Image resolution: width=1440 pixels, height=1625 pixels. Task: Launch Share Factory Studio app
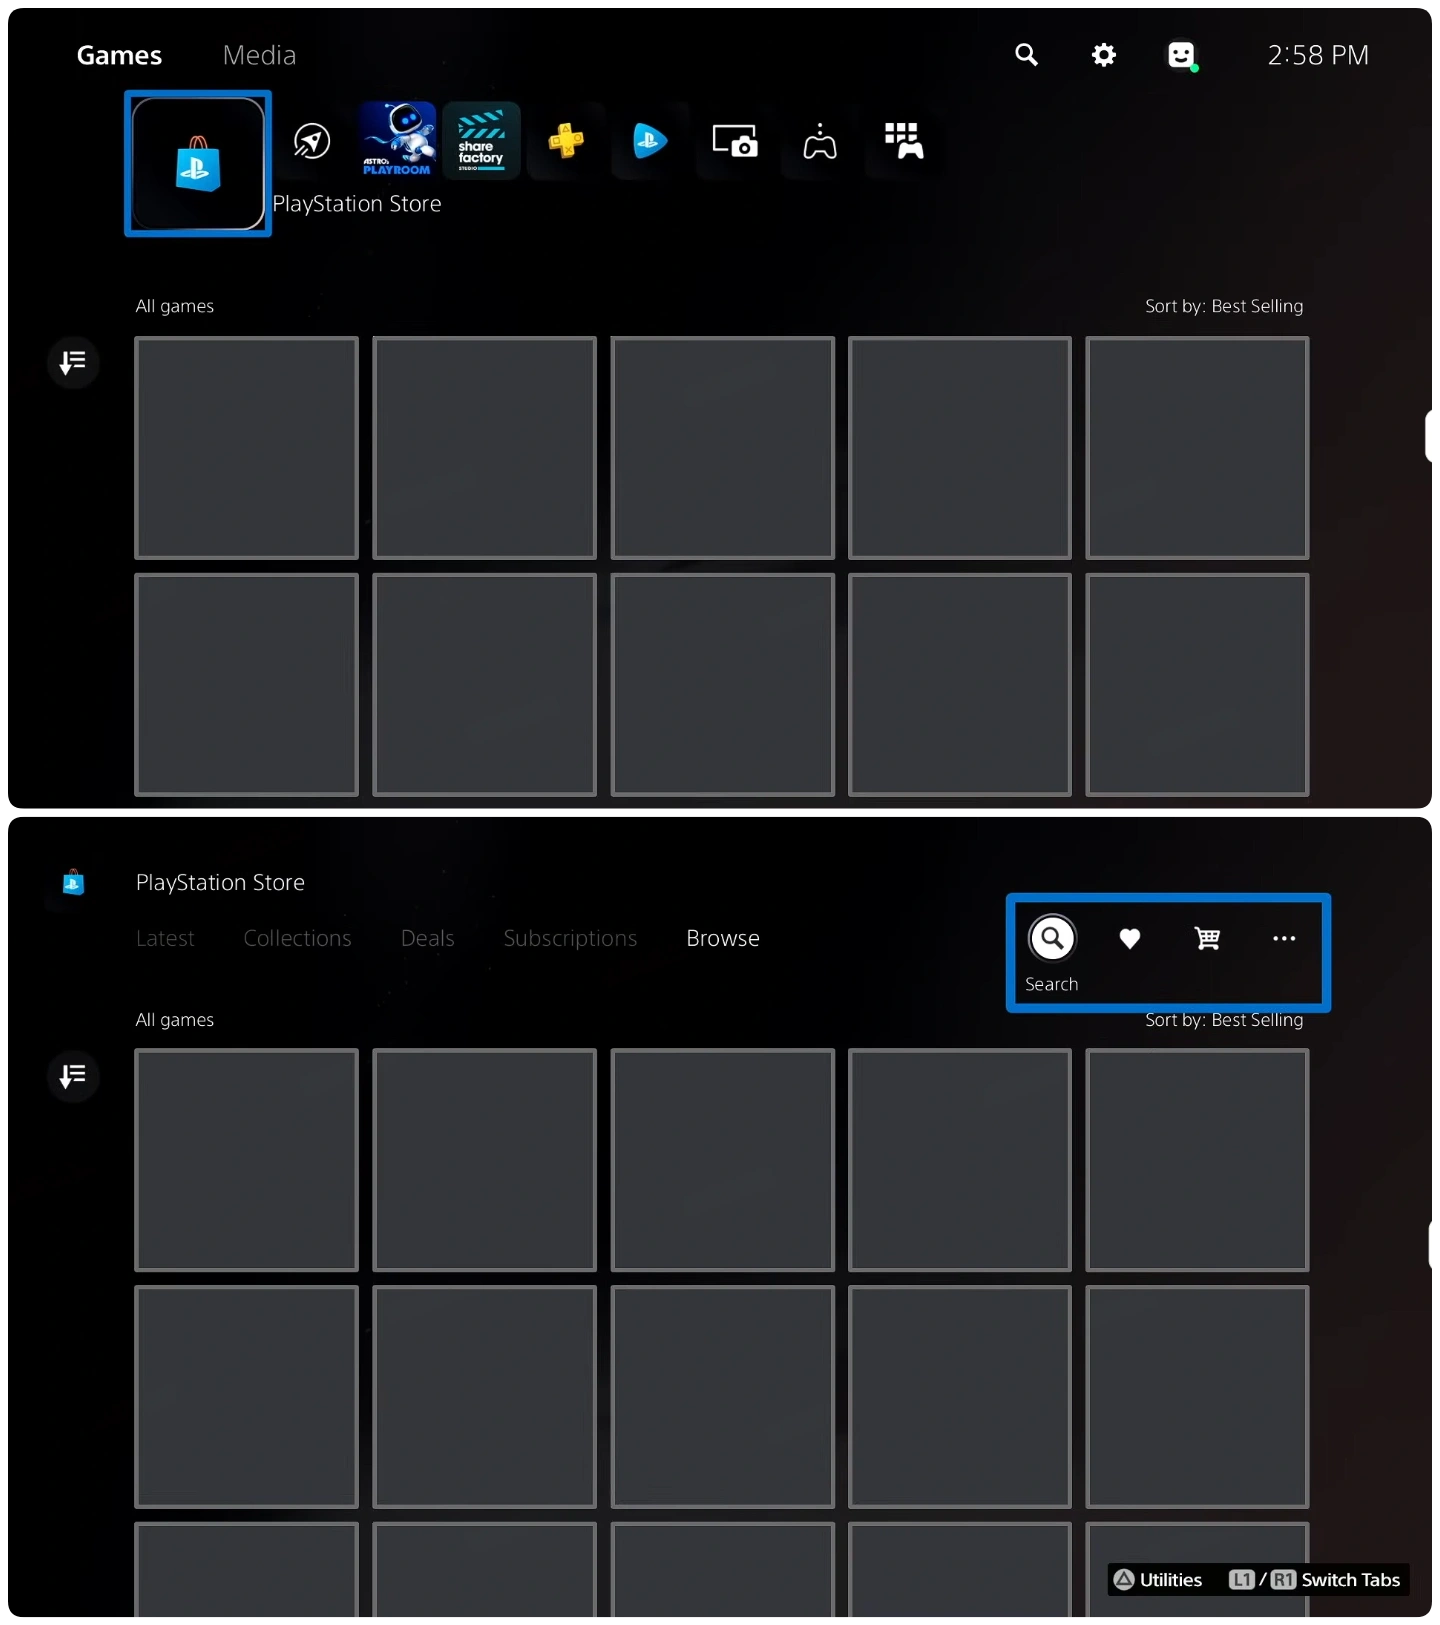click(x=481, y=140)
